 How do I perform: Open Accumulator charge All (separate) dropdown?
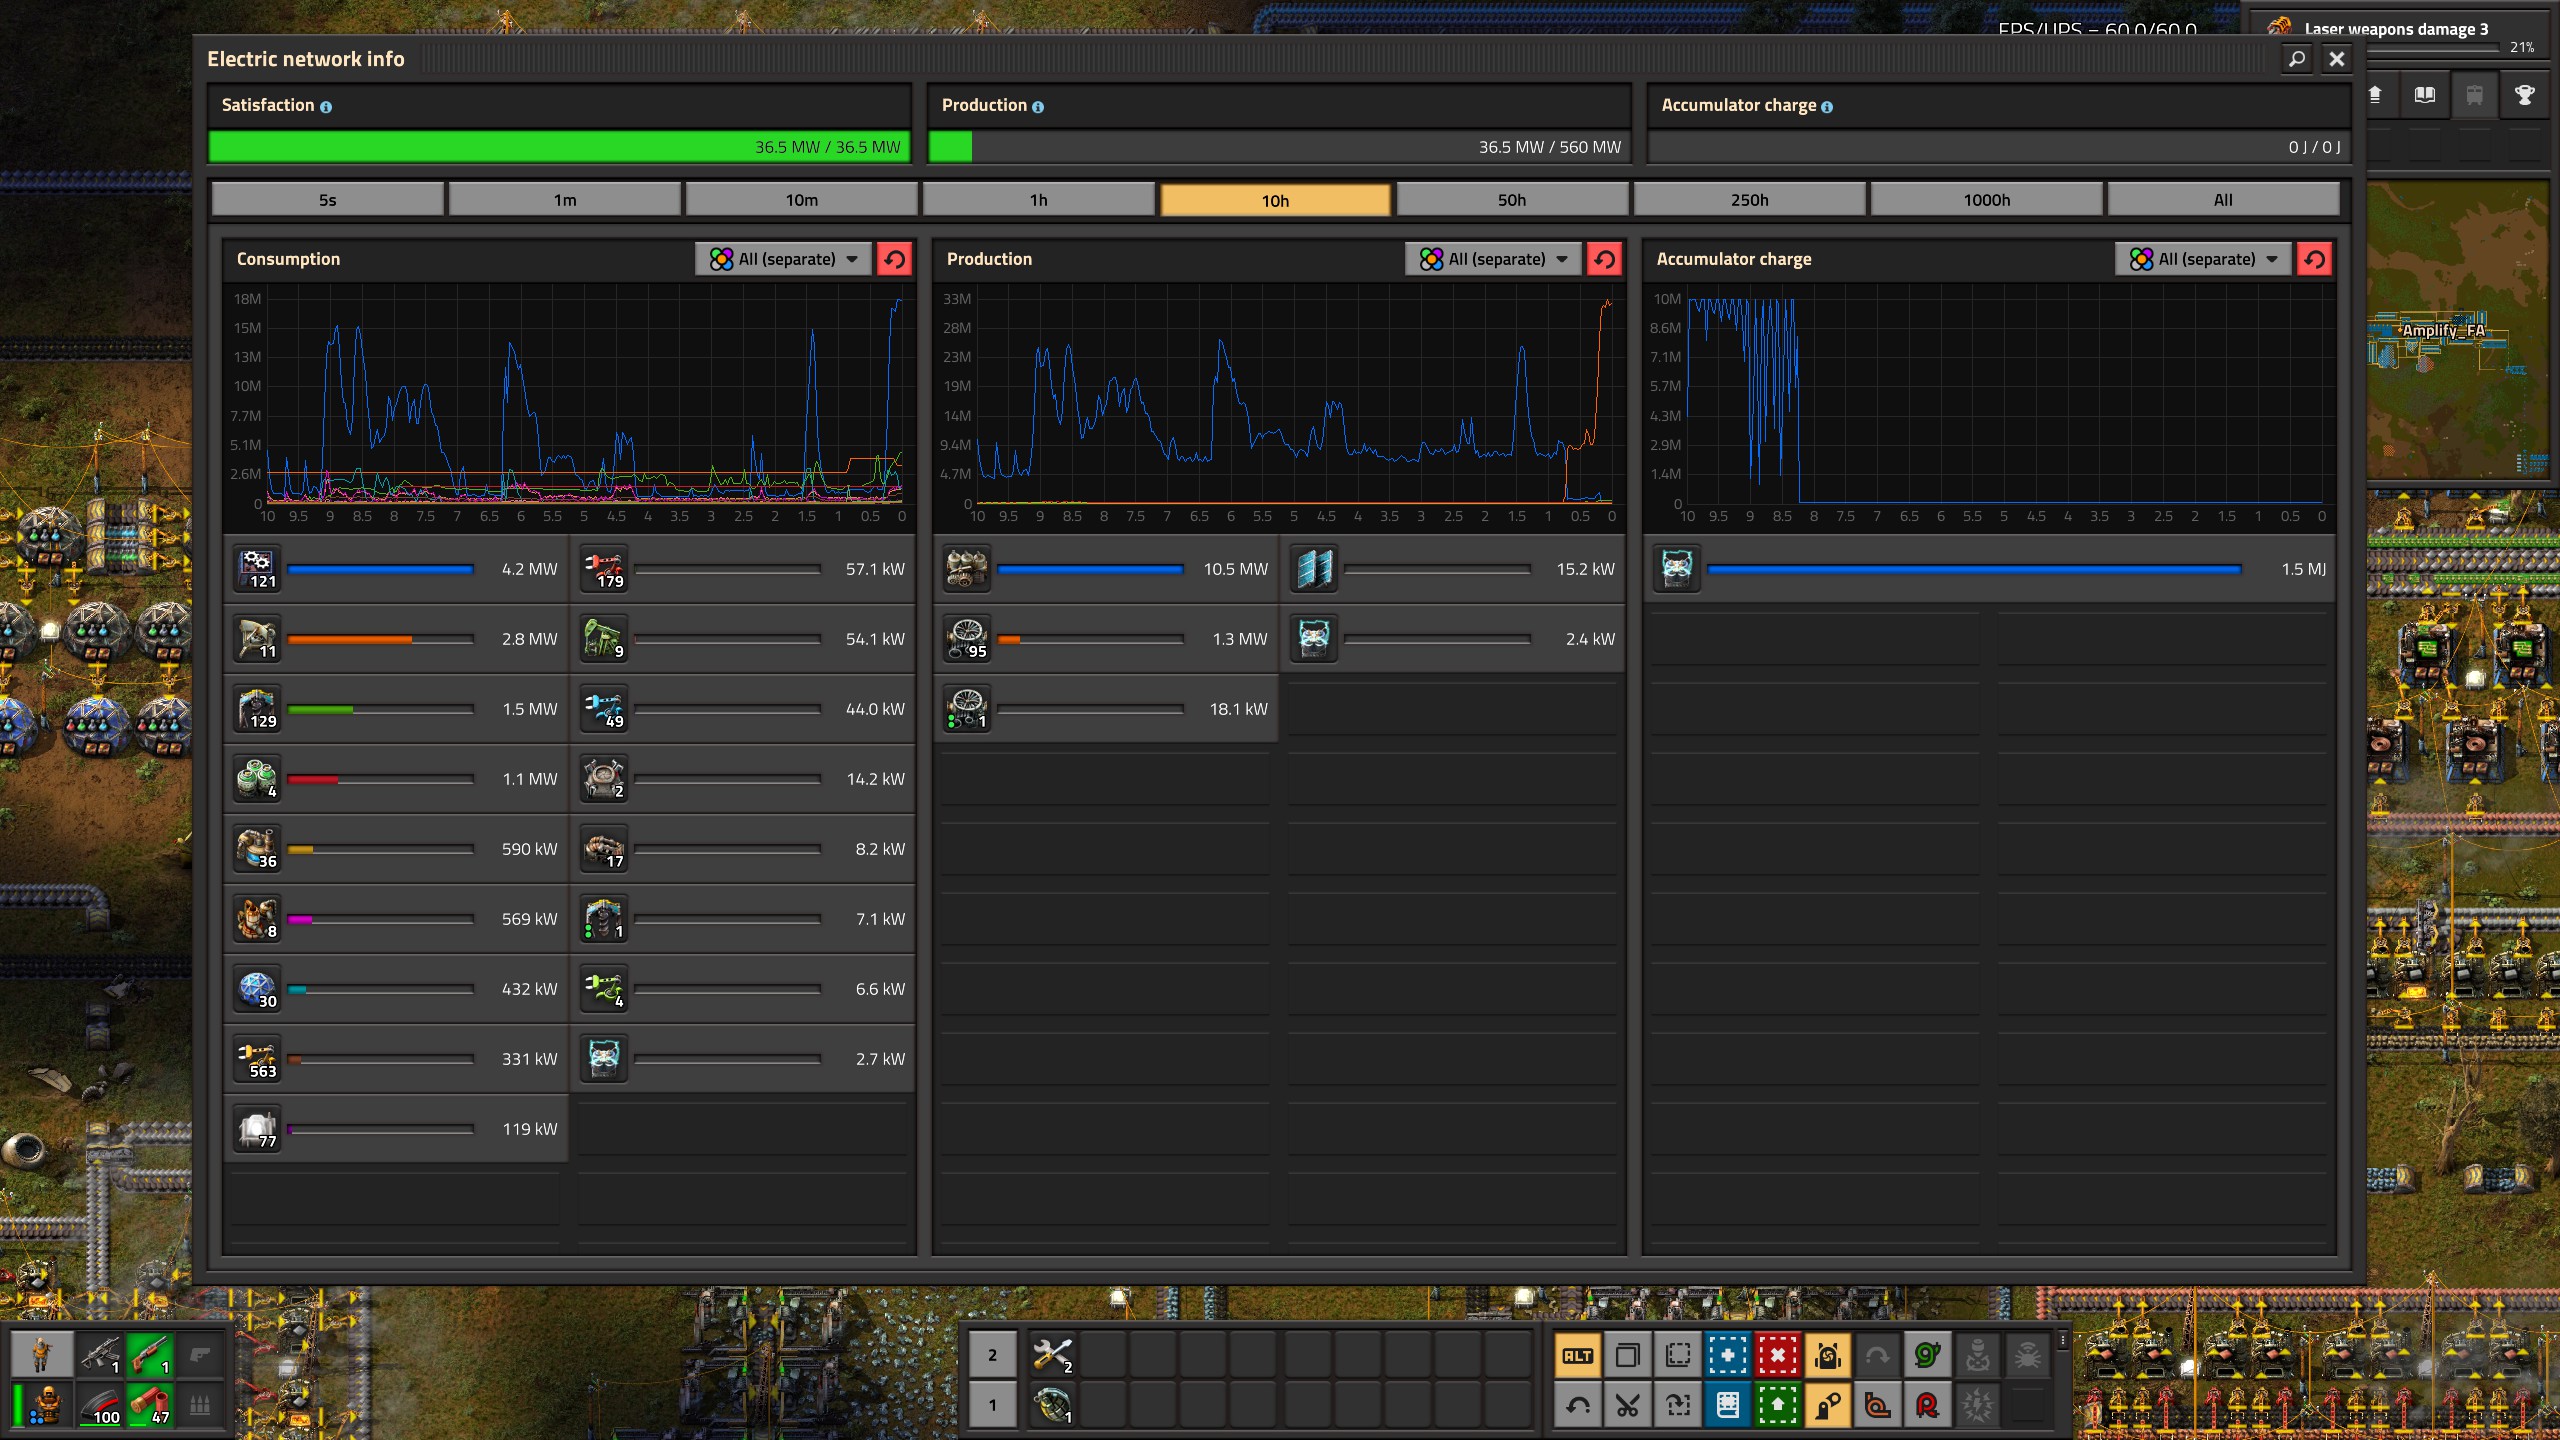tap(2204, 259)
